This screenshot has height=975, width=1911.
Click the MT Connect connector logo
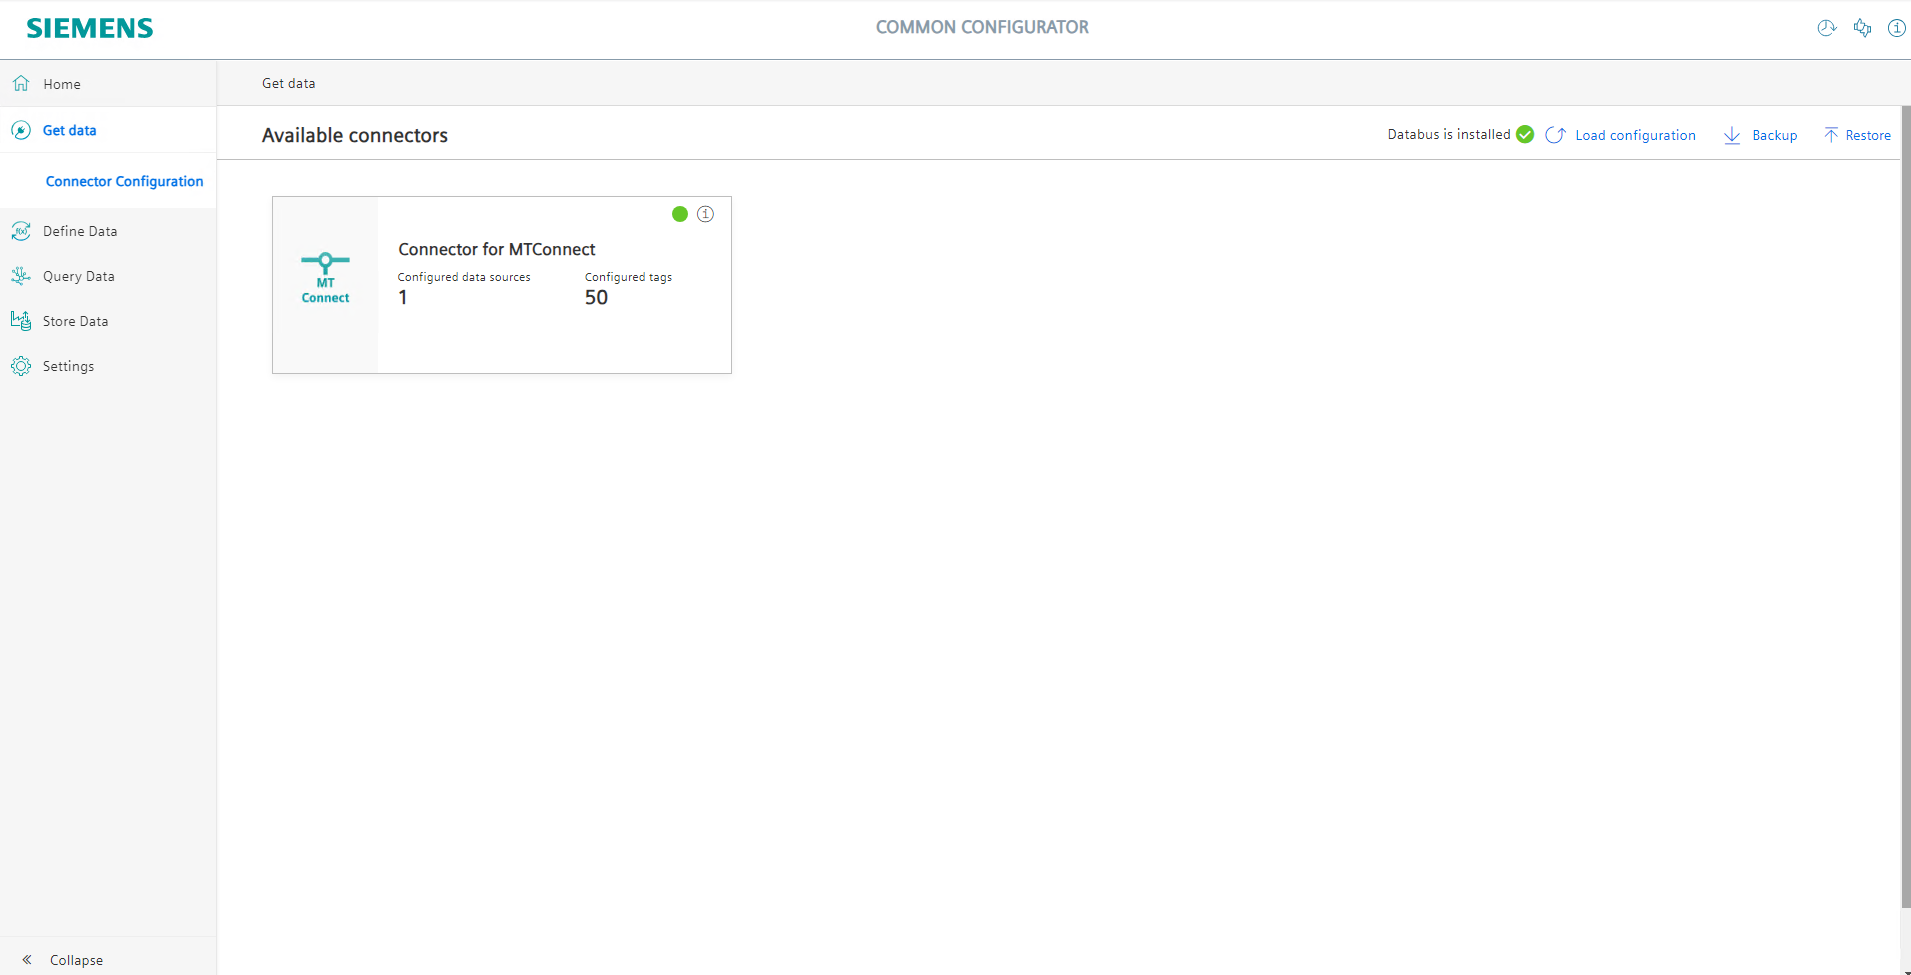325,278
